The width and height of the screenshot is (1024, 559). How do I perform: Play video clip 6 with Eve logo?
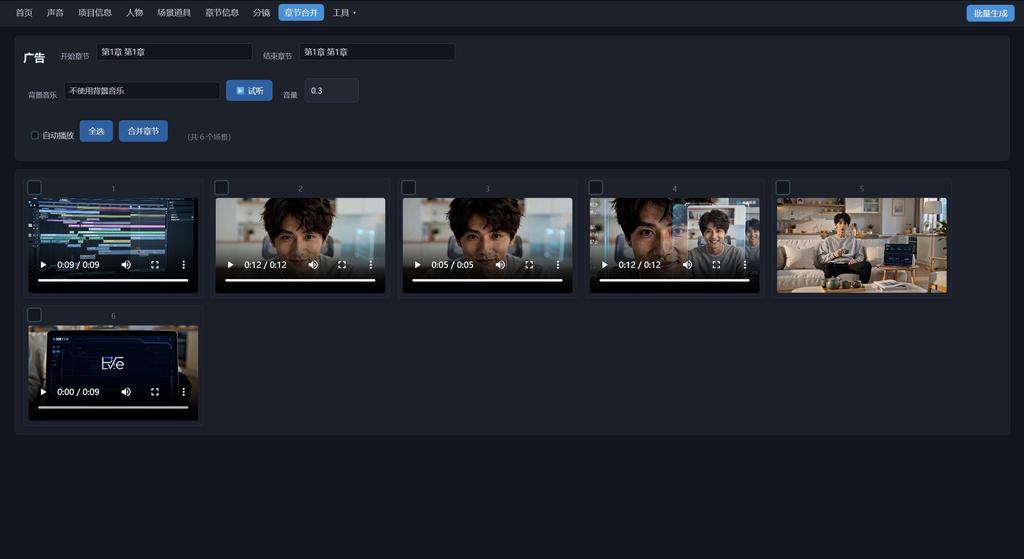tap(43, 392)
